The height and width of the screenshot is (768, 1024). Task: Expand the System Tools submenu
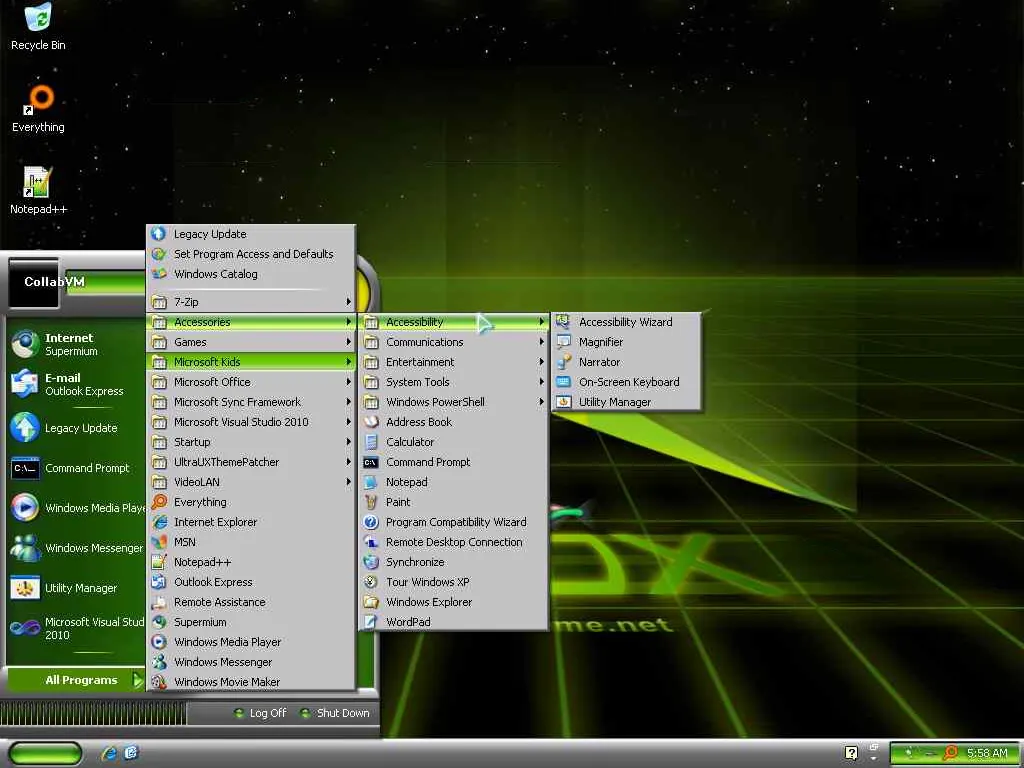tap(454, 382)
